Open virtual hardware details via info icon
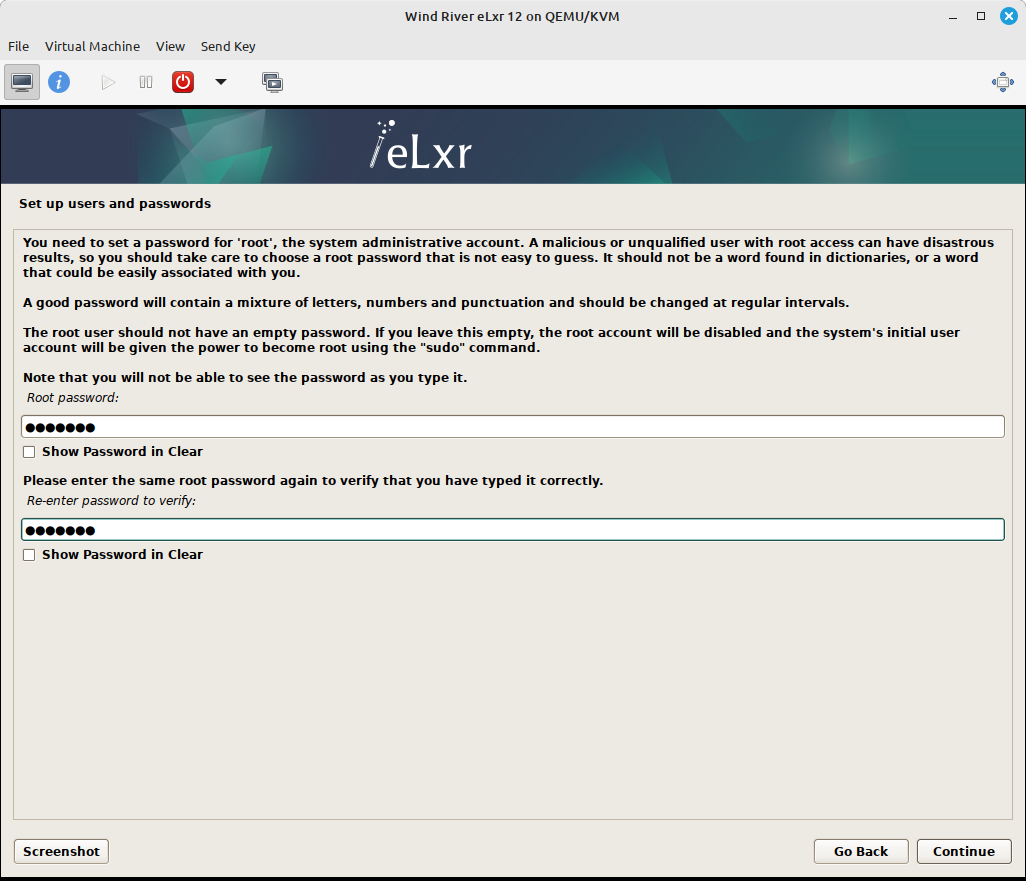 pos(59,81)
